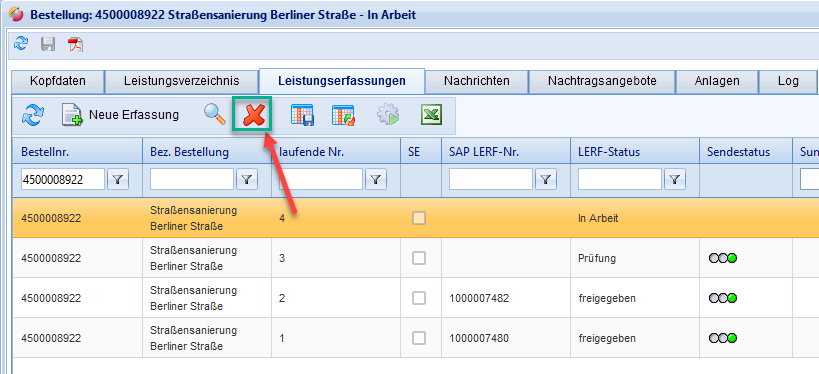Click the floppy disk save icon
The width and height of the screenshot is (819, 374).
[x=48, y=44]
